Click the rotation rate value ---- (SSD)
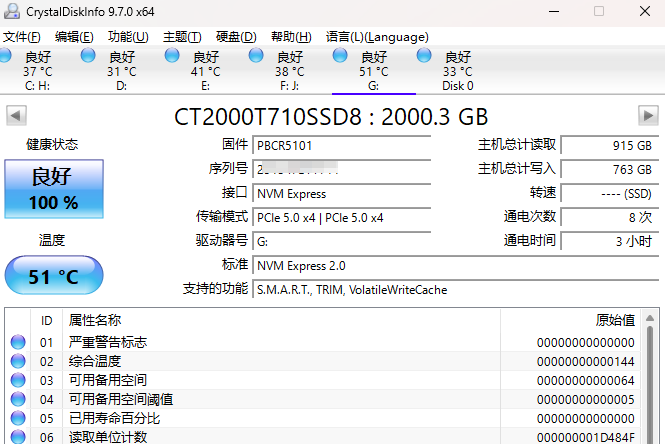Screen dimensions: 665x444 point(610,193)
